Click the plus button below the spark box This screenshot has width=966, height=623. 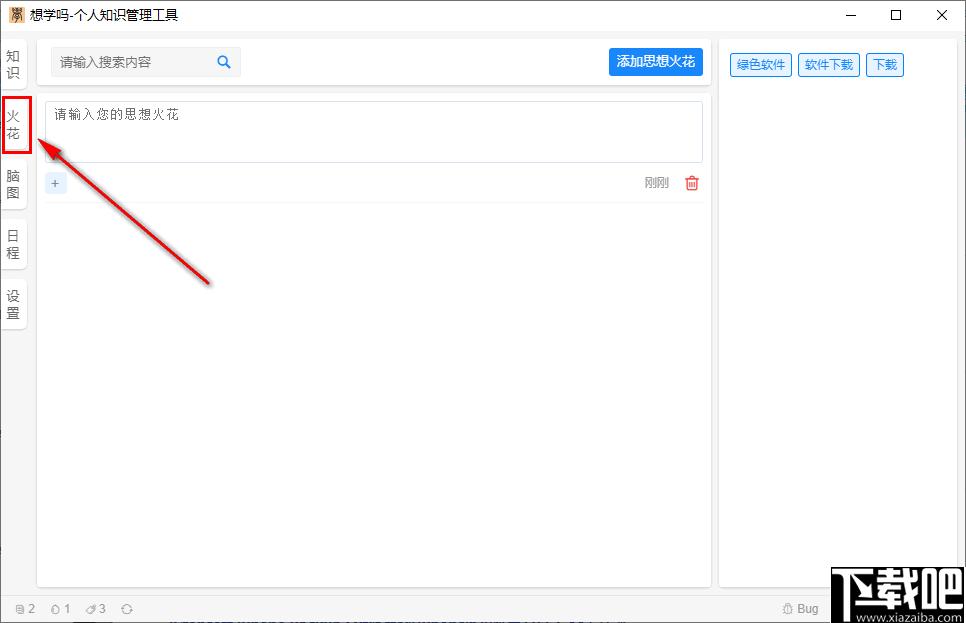click(55, 183)
